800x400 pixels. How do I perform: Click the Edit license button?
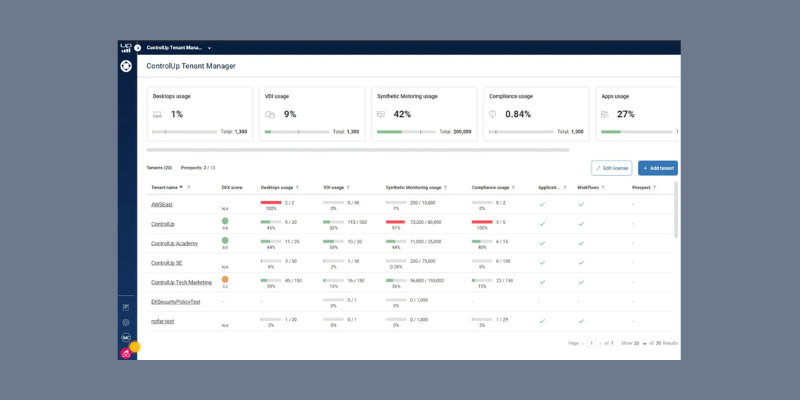(611, 168)
